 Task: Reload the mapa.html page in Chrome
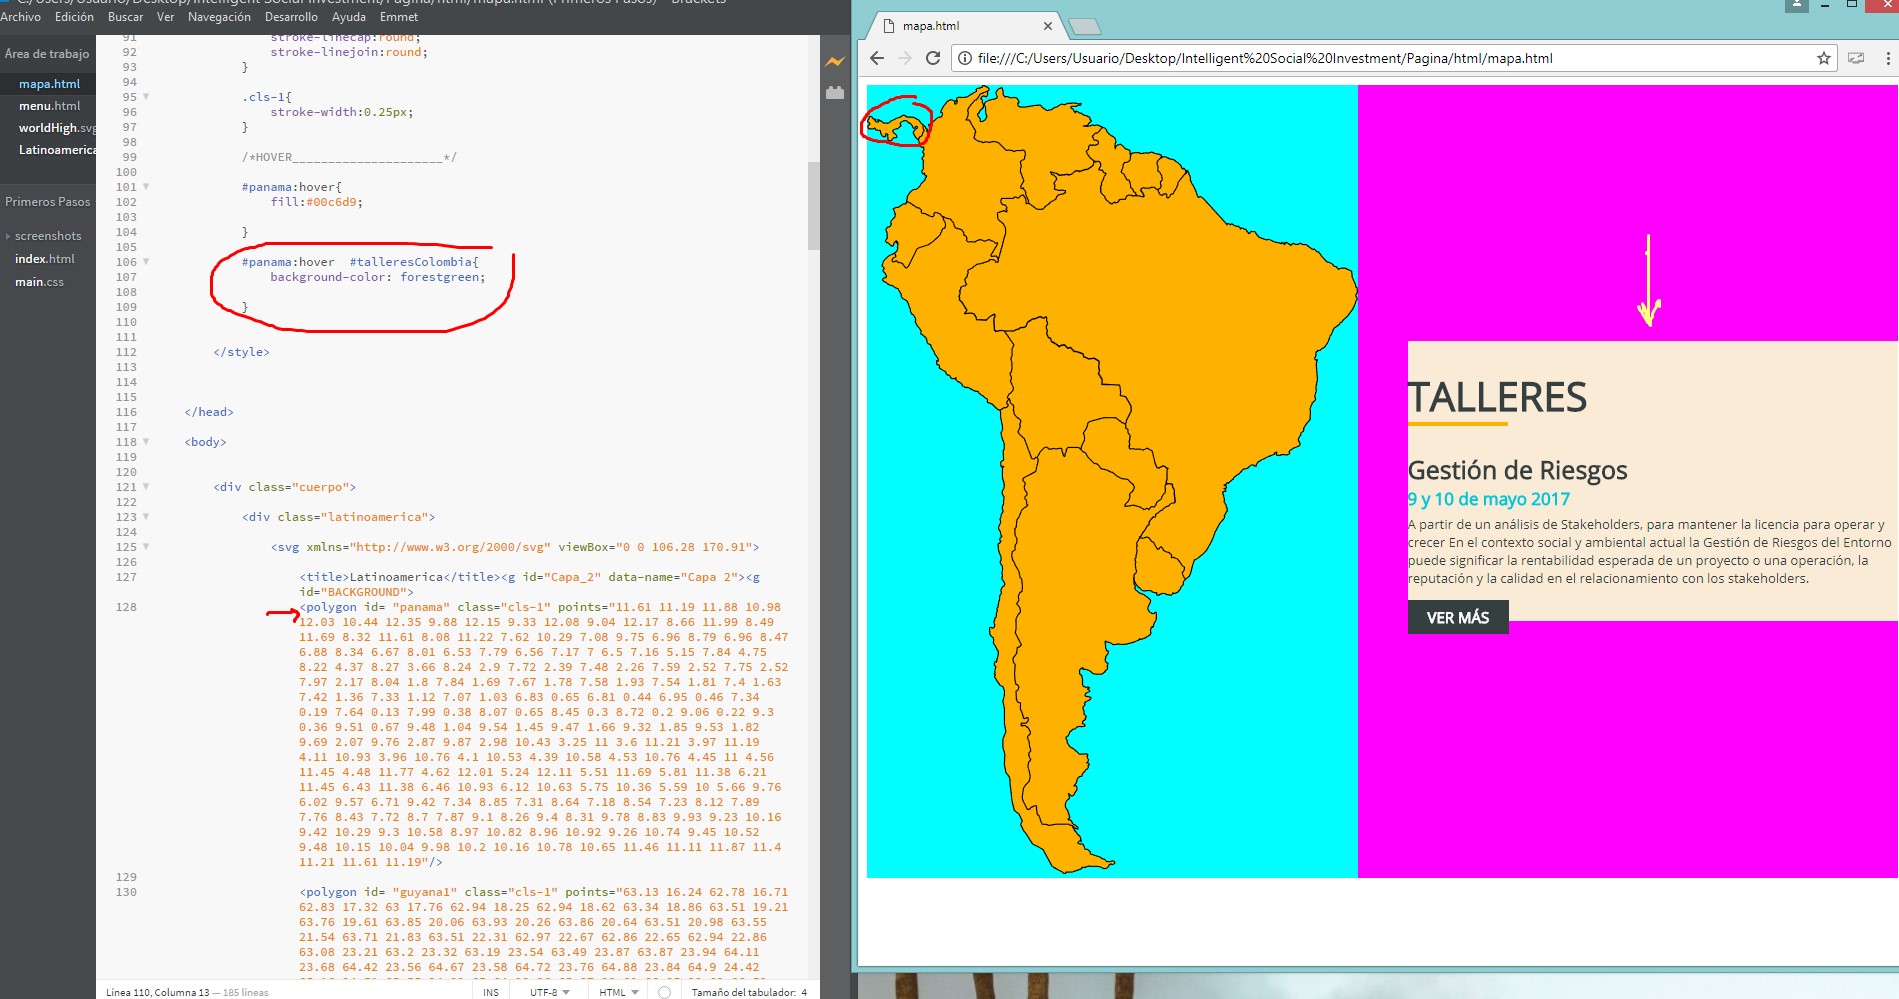932,58
